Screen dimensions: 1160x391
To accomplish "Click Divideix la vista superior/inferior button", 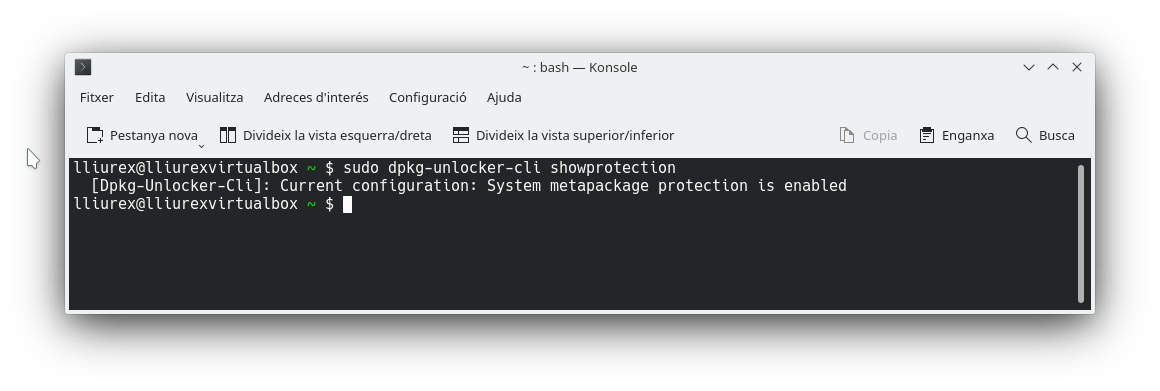I will pyautogui.click(x=564, y=135).
